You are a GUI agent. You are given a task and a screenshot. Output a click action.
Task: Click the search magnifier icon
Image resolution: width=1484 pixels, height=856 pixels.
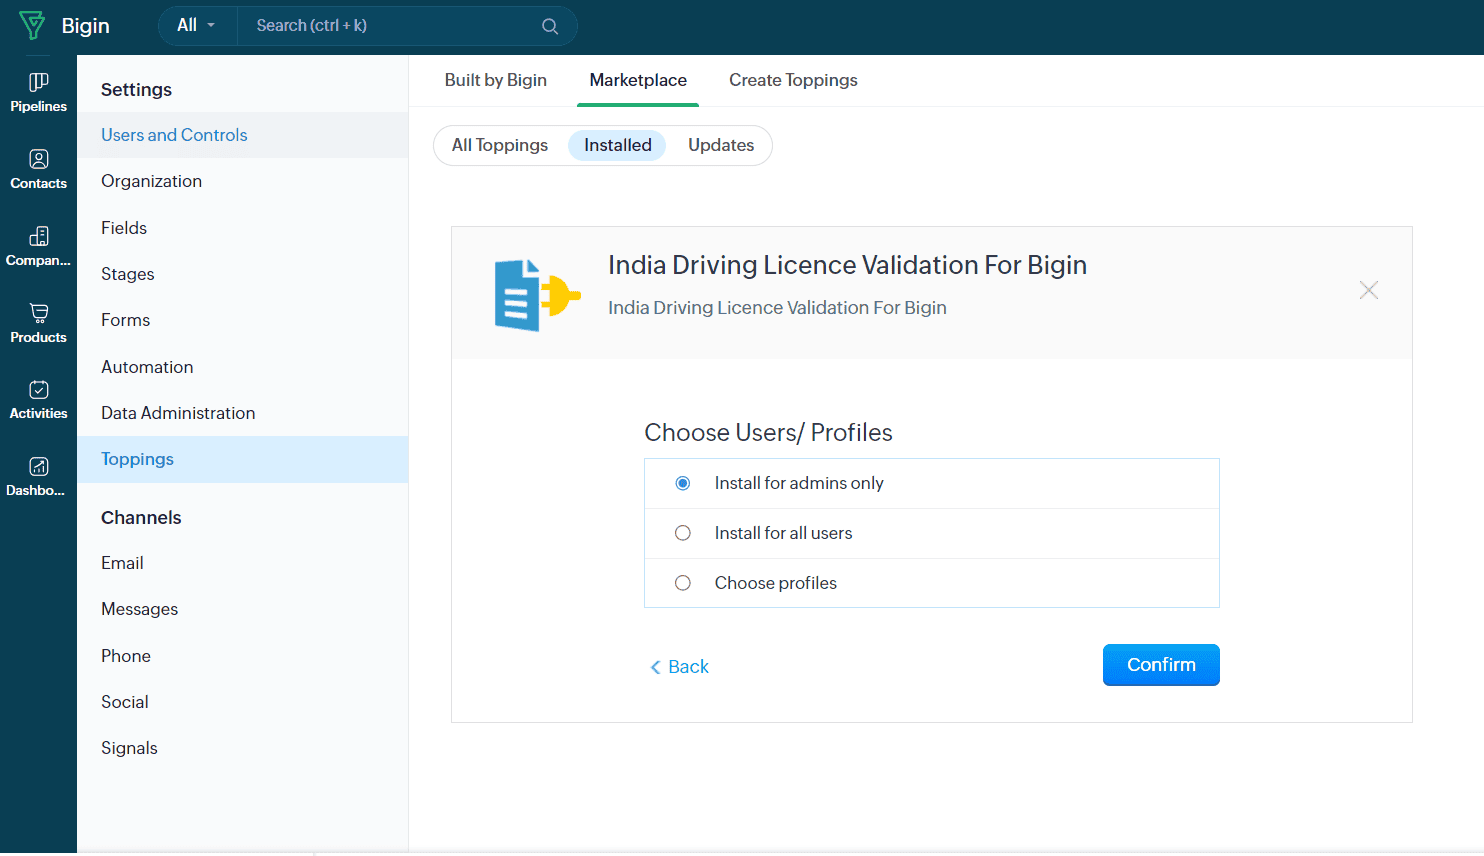tap(550, 26)
